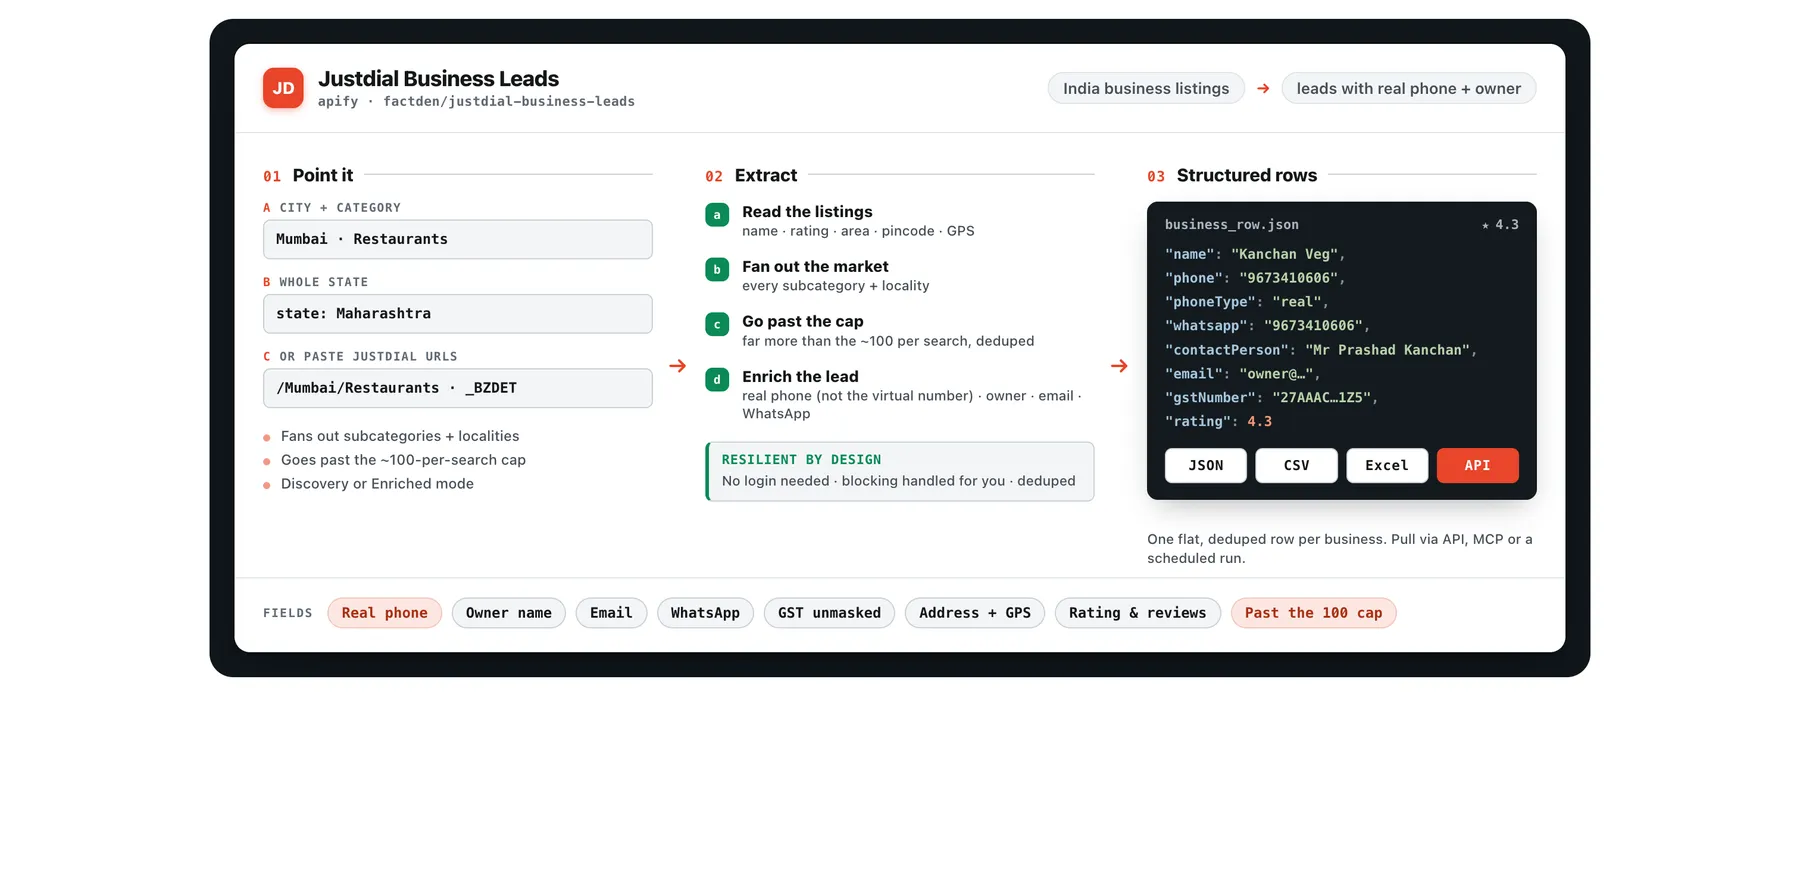Viewport: 1800px width, 883px height.
Task: Click the every subcategory + locality text
Action: pos(836,286)
